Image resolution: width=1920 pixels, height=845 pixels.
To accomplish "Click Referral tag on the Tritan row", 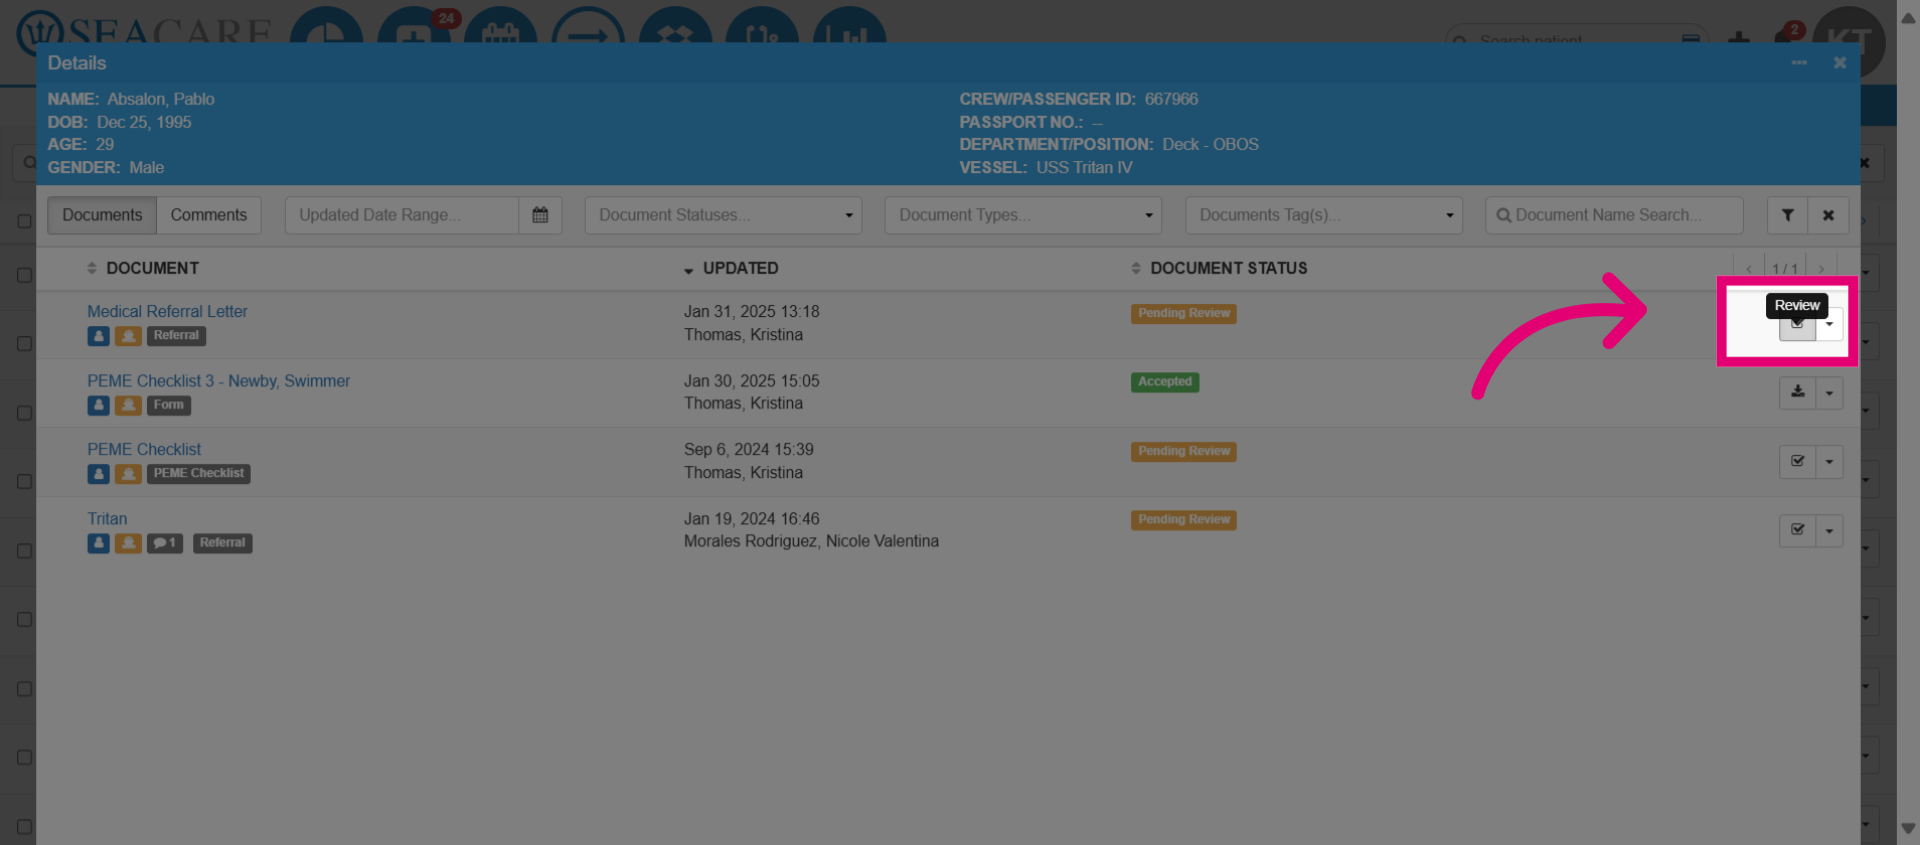I will coord(222,543).
